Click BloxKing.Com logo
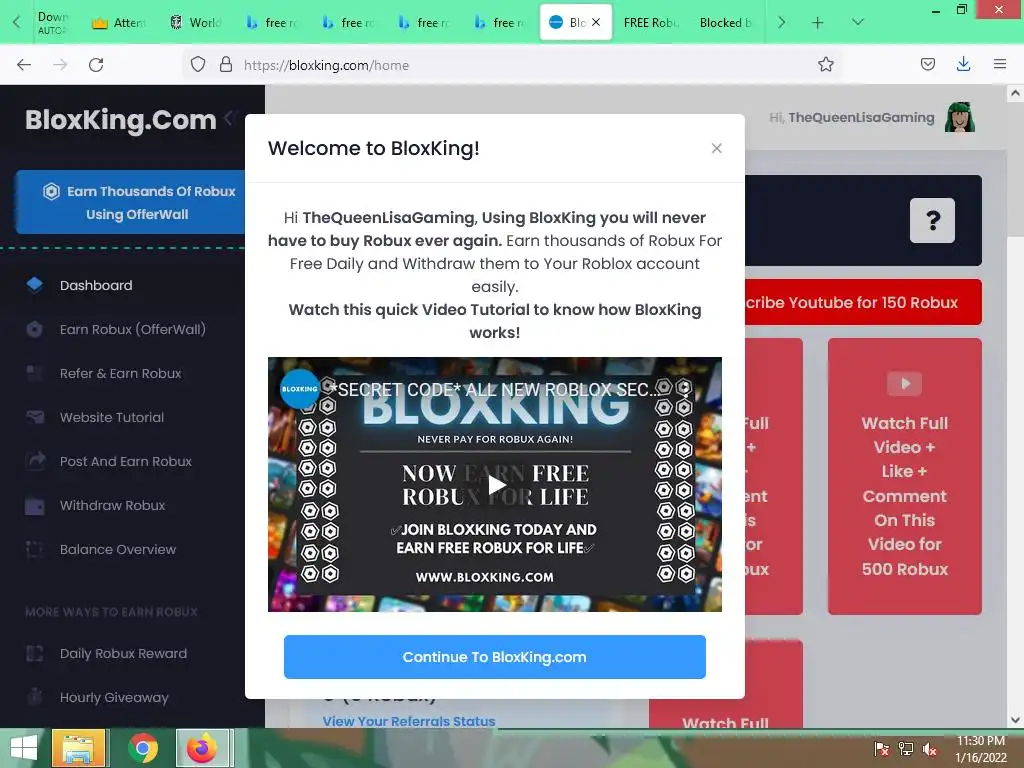This screenshot has height=768, width=1024. (121, 120)
